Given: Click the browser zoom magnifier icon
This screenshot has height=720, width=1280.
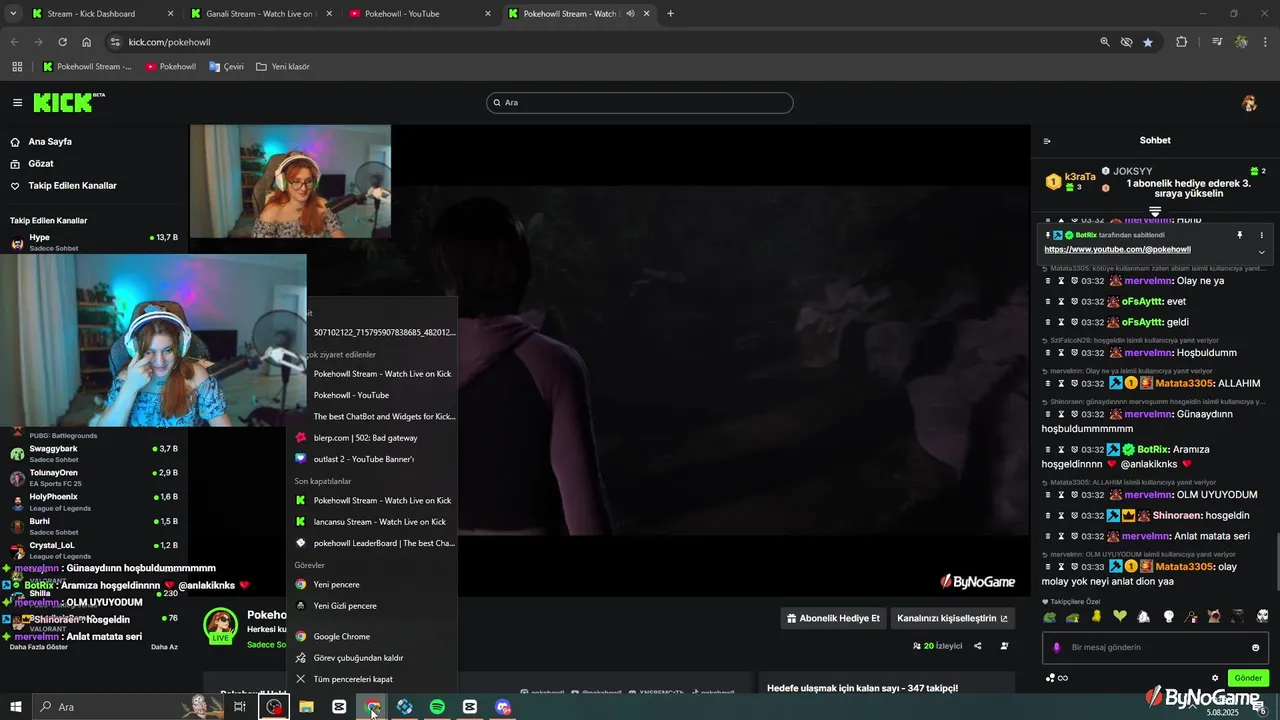Looking at the screenshot, I should (x=1105, y=42).
